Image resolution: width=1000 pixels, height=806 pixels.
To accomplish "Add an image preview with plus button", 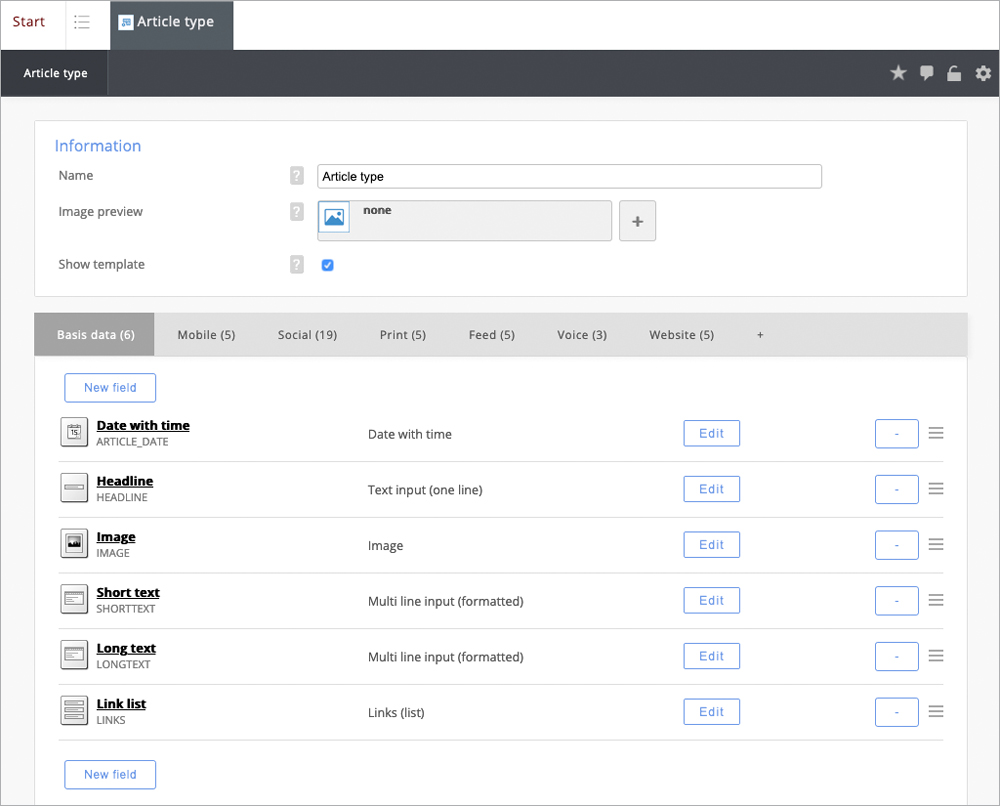I will click(x=637, y=221).
